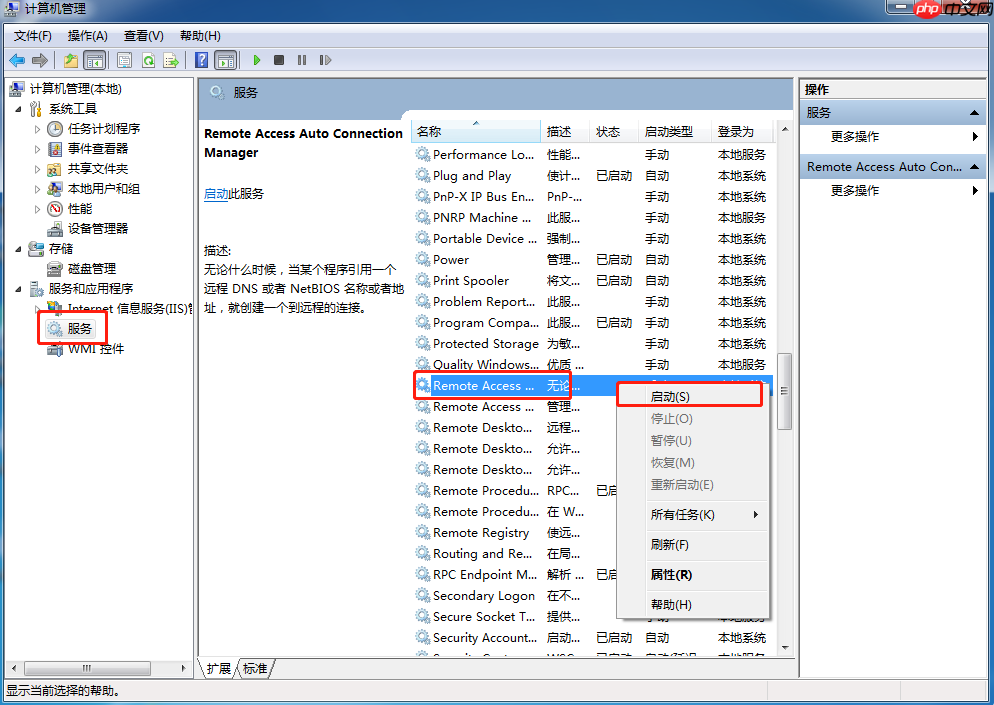Collapse the 系统工具 tree node
Screen dimensions: 994x705
(x=16, y=108)
